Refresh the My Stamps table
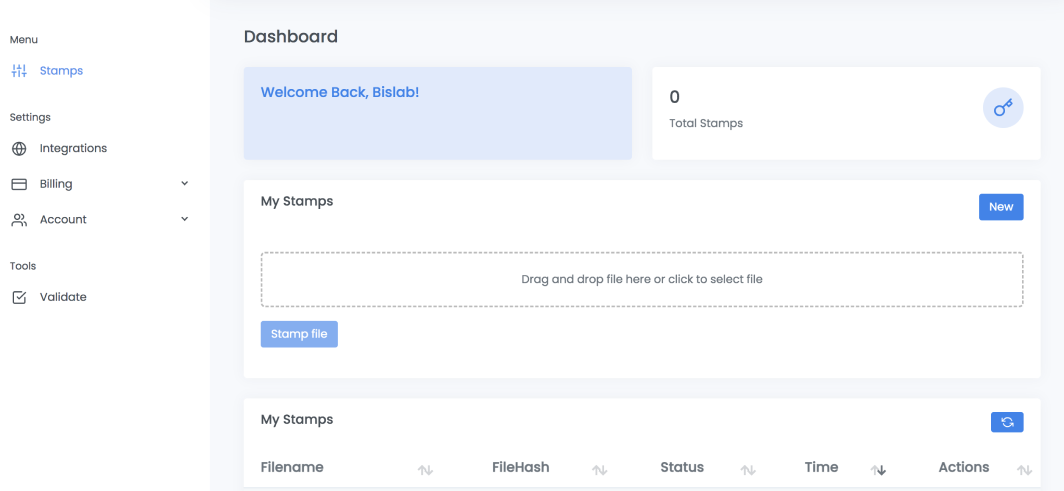The height and width of the screenshot is (491, 1064). tap(1007, 422)
